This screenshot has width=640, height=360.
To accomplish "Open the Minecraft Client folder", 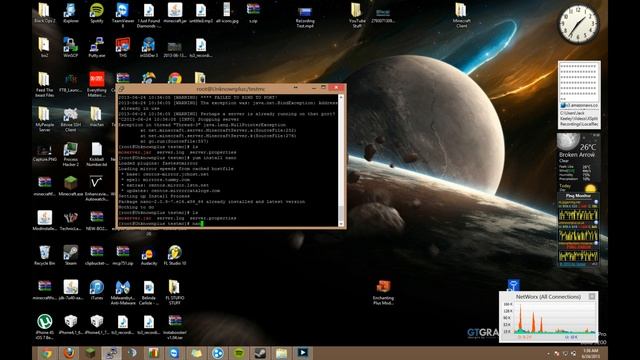I will (x=461, y=15).
